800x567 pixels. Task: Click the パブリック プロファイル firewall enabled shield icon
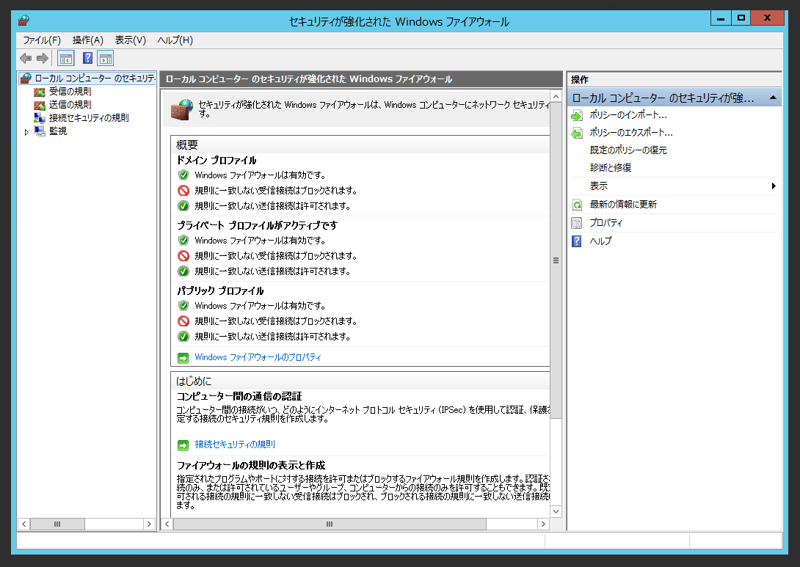pyautogui.click(x=183, y=306)
